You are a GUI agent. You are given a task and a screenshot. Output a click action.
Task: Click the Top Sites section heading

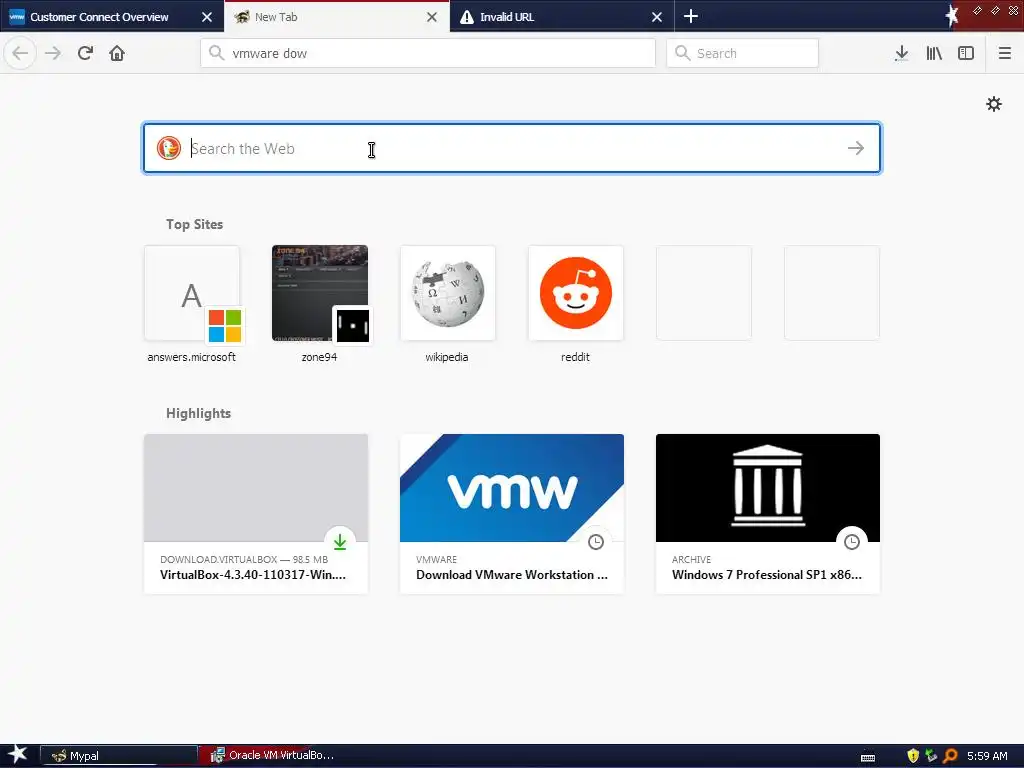point(194,224)
